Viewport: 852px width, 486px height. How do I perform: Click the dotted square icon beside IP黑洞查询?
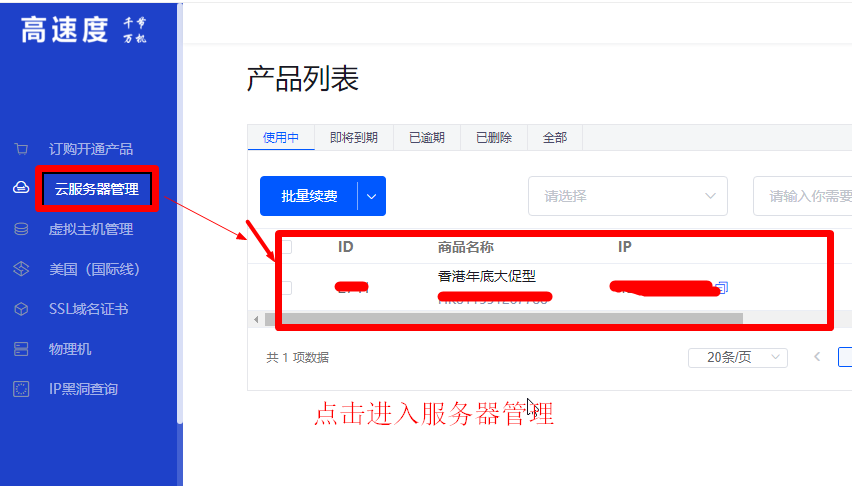[x=21, y=389]
